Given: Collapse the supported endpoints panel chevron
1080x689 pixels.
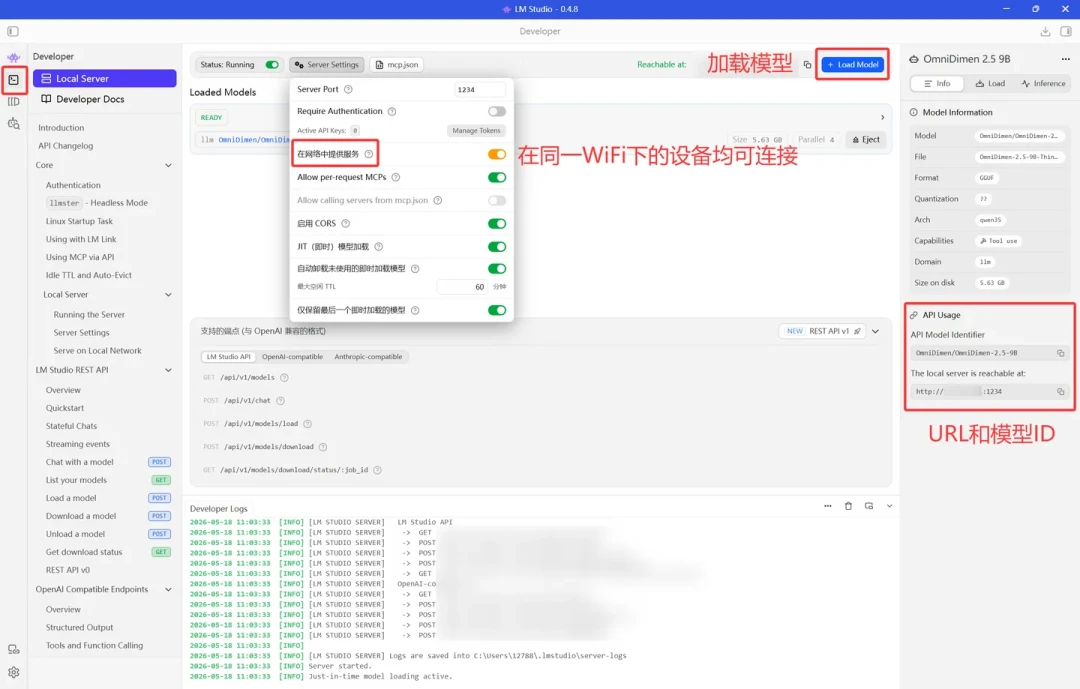Looking at the screenshot, I should (x=875, y=331).
